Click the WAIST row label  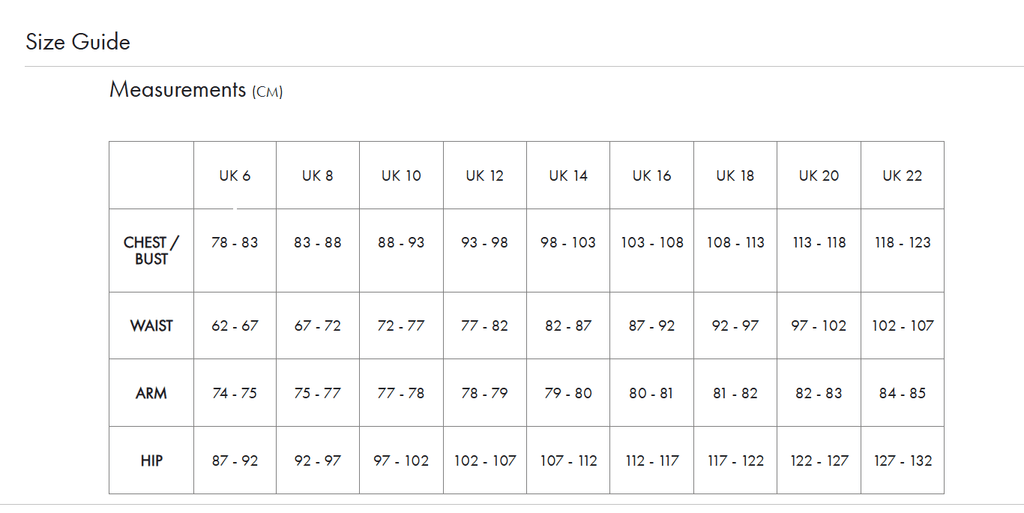152,326
